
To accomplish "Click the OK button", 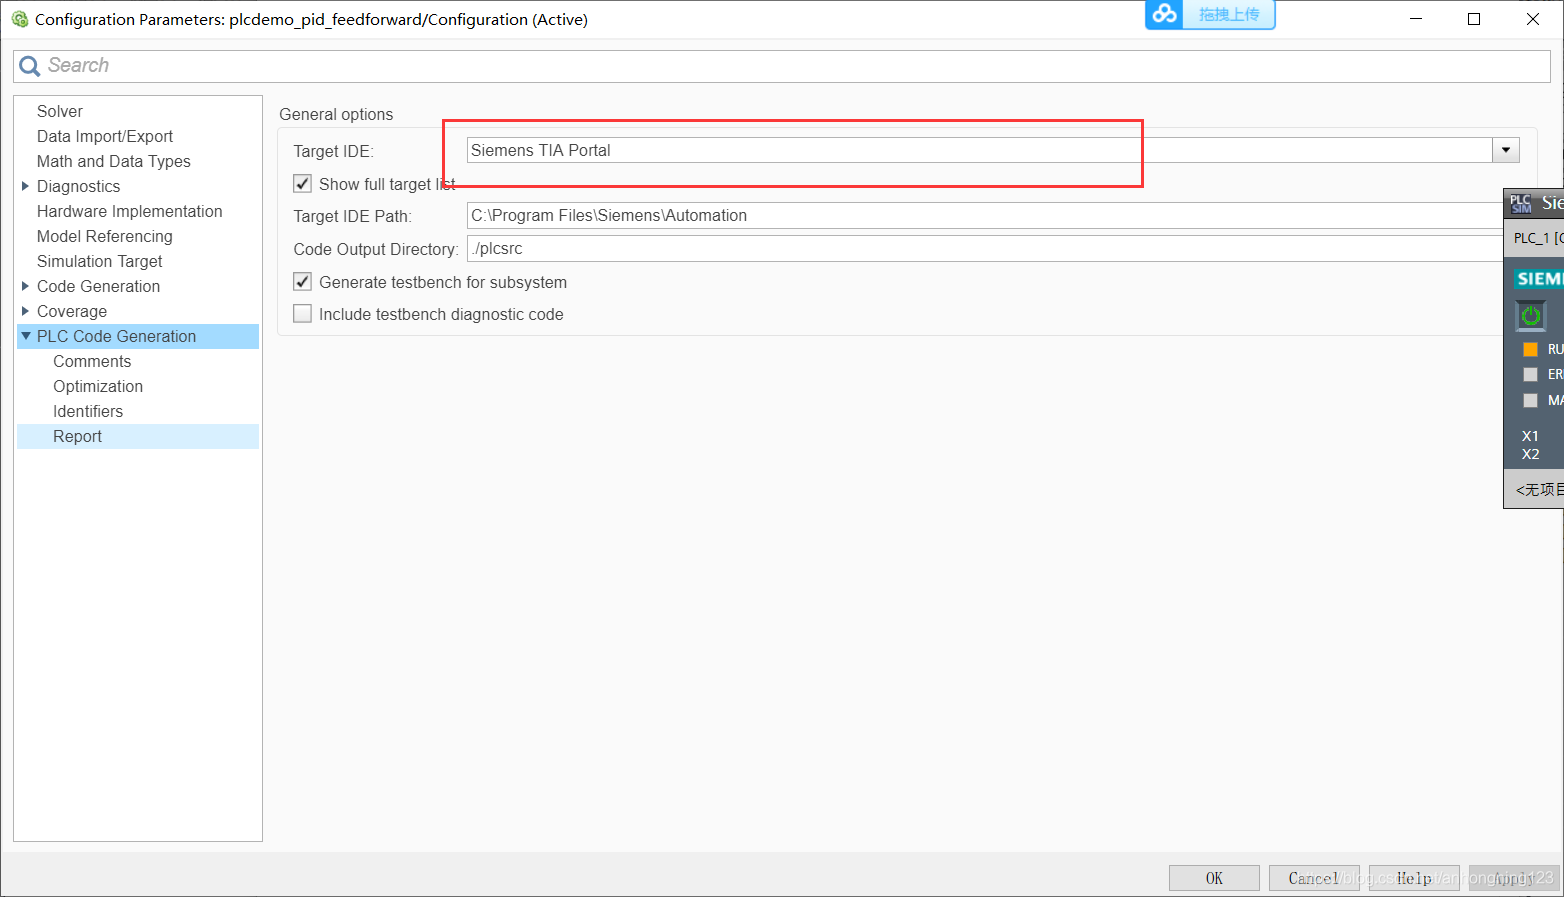I will tap(1214, 878).
